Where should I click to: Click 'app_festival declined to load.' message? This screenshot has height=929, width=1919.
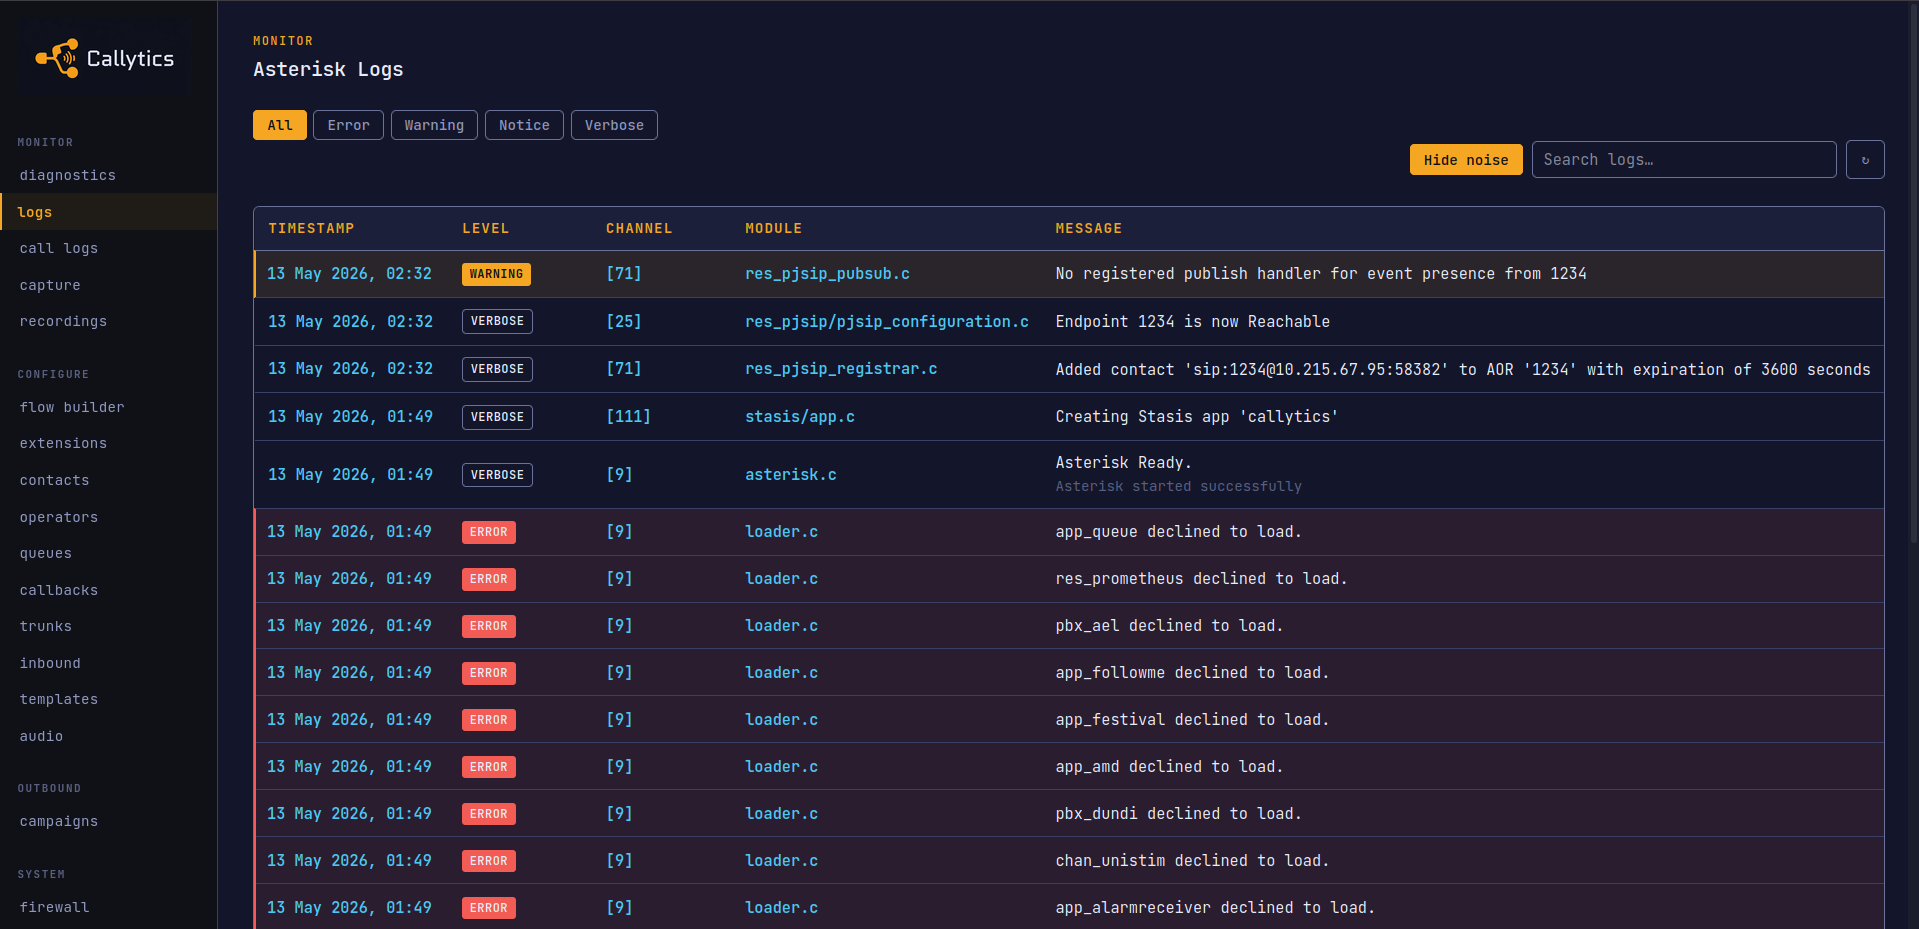click(x=1192, y=719)
